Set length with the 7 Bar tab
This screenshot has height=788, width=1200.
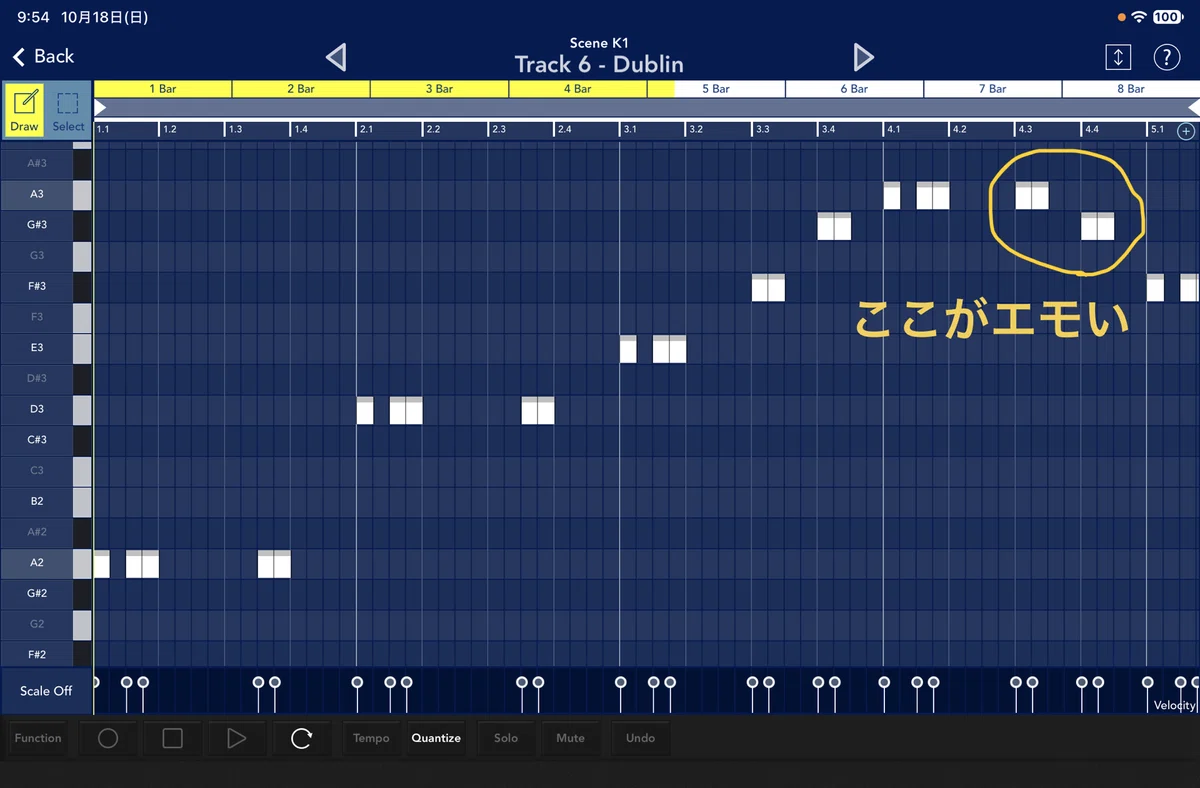point(993,89)
